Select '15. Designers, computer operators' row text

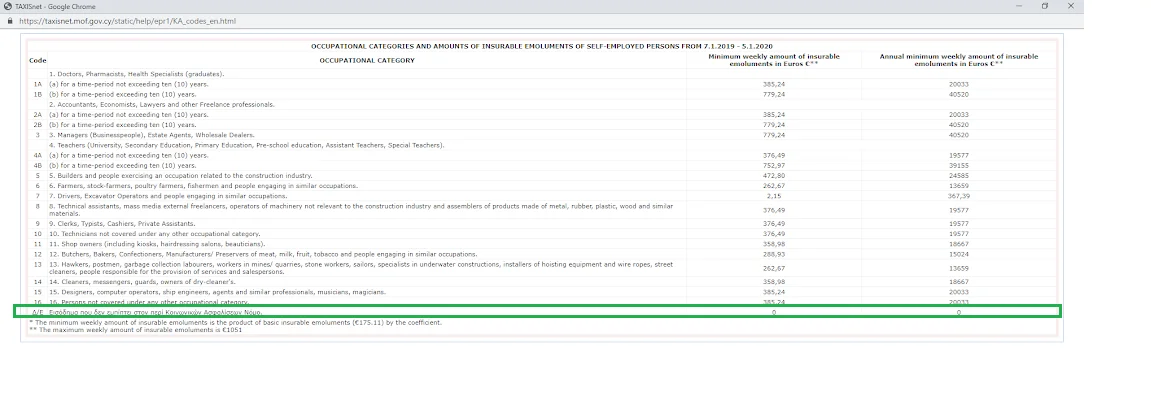pyautogui.click(x=217, y=292)
